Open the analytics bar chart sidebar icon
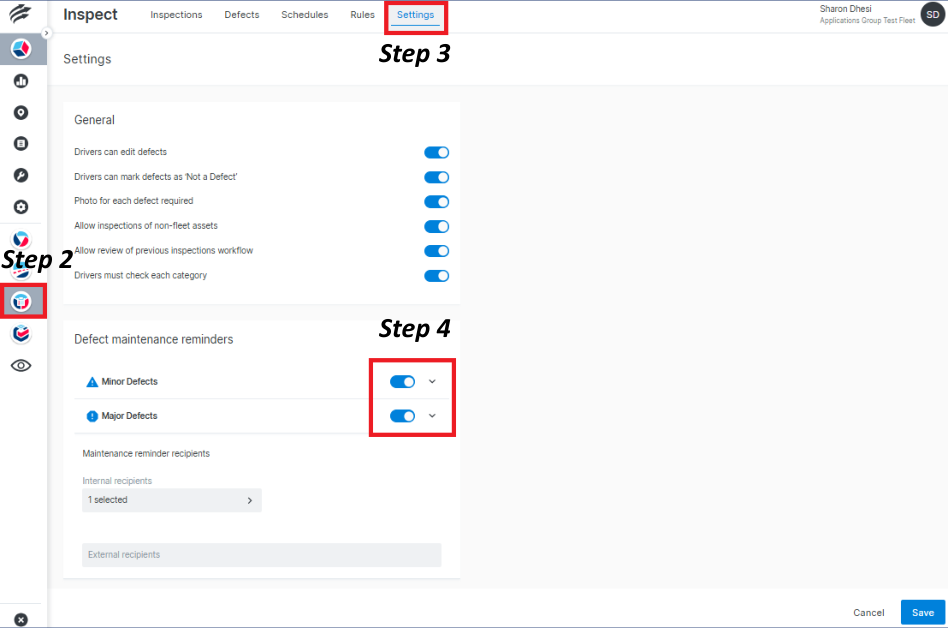 tap(21, 81)
